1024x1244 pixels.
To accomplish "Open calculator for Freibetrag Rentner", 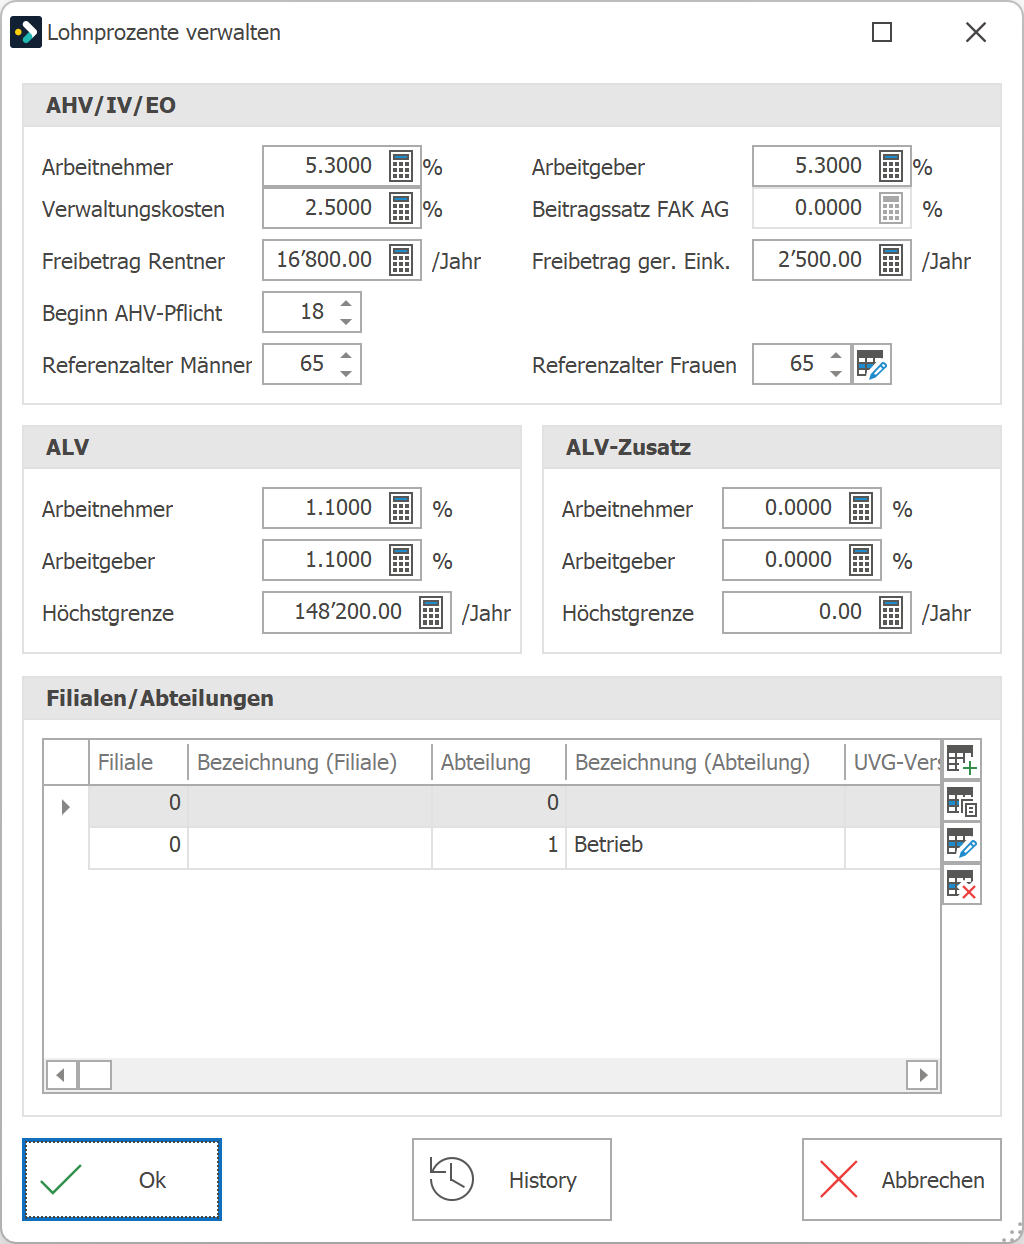I will (x=401, y=260).
